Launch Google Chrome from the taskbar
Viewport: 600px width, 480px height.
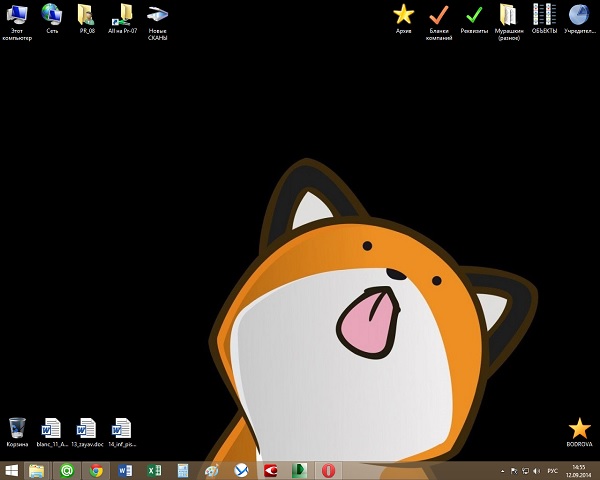click(x=96, y=470)
